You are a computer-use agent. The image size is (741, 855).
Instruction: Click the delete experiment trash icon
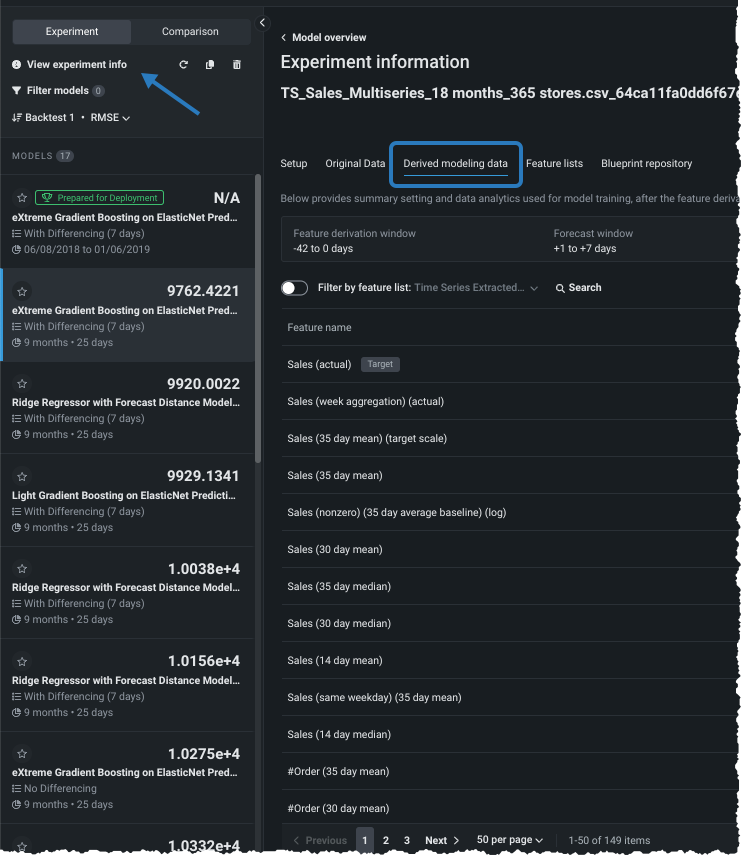point(237,65)
